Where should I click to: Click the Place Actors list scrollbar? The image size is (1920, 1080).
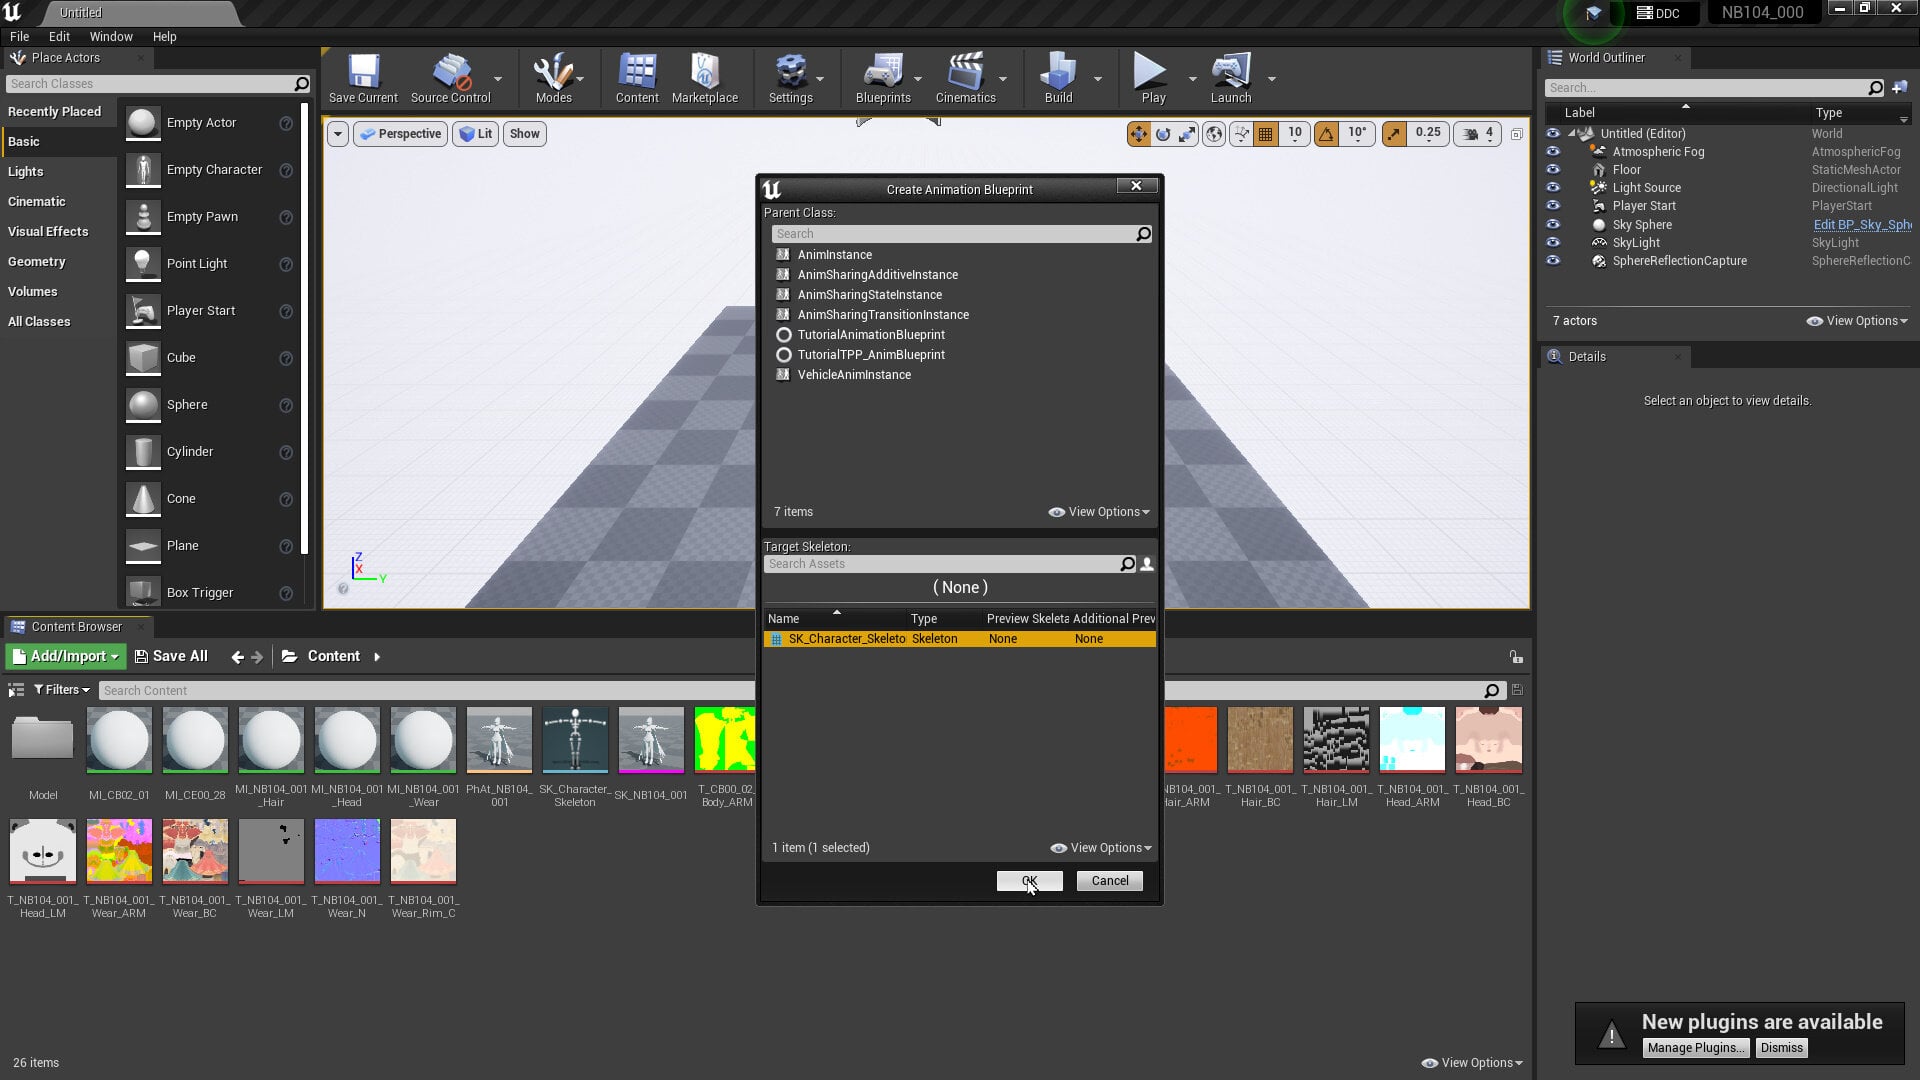click(304, 326)
